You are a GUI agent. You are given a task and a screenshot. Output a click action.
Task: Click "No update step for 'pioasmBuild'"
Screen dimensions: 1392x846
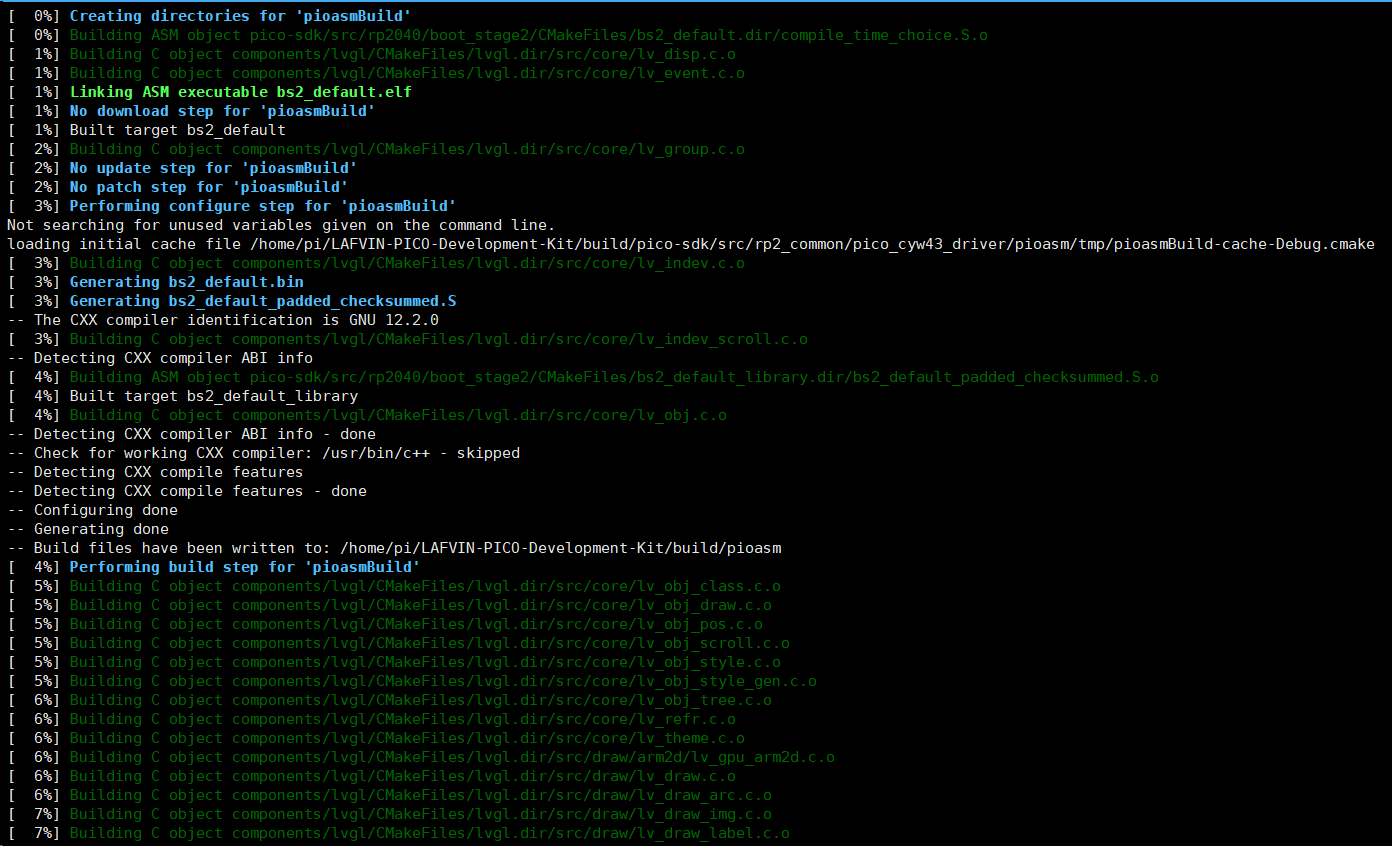[x=213, y=168]
